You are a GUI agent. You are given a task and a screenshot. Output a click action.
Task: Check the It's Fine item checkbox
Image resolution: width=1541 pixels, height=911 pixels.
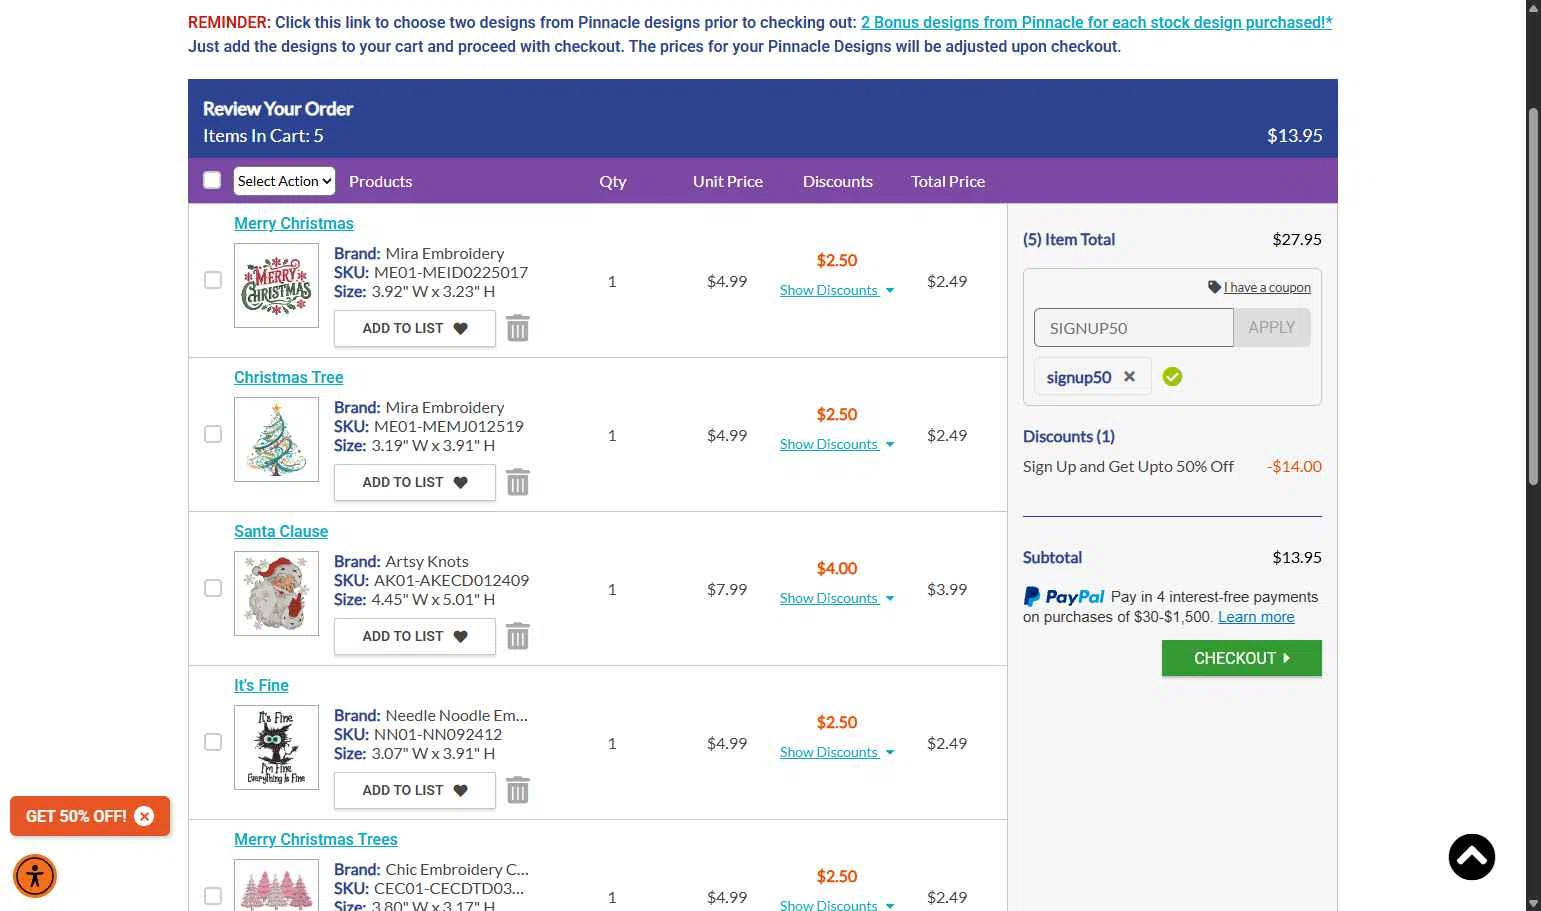[213, 742]
